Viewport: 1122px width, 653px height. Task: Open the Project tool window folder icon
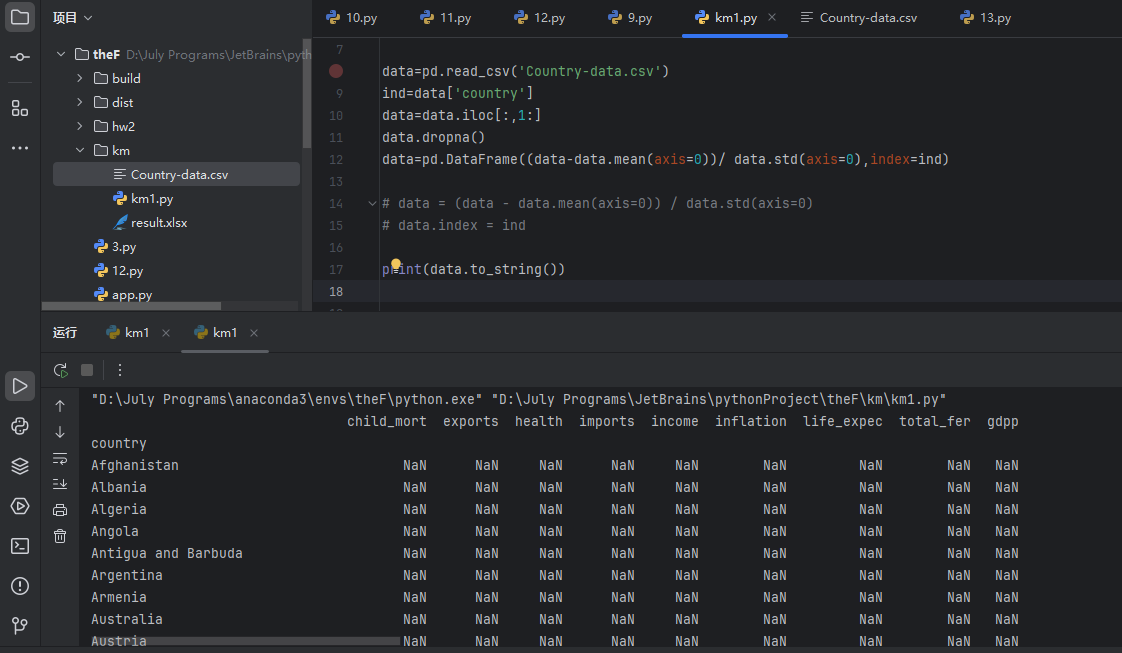tap(20, 16)
